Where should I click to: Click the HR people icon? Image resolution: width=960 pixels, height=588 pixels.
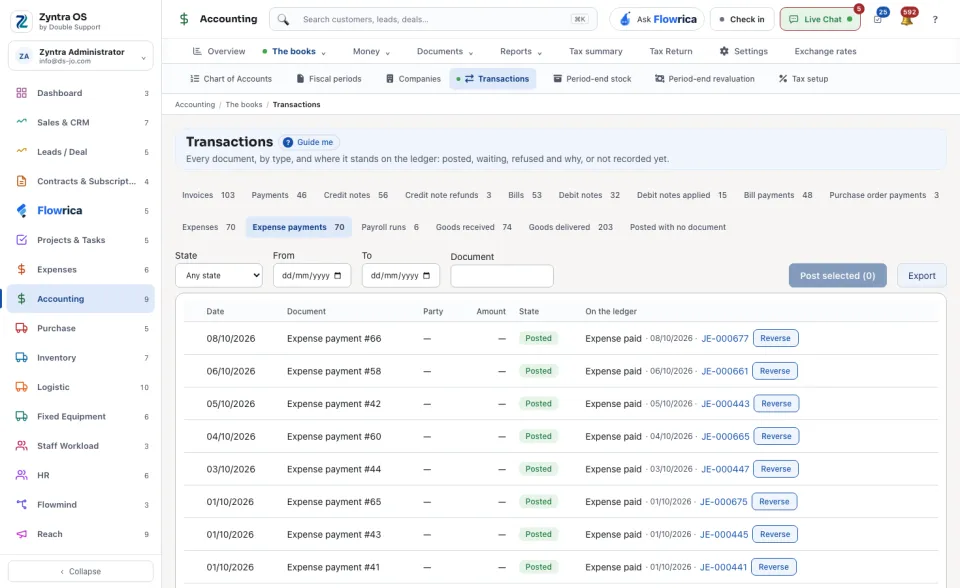click(x=21, y=475)
